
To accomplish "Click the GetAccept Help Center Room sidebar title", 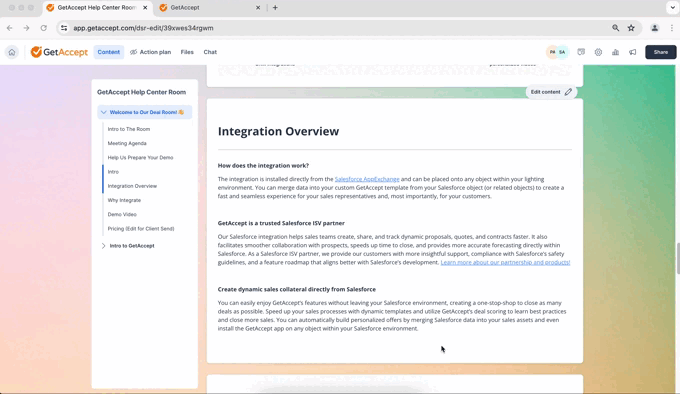I will (x=141, y=92).
